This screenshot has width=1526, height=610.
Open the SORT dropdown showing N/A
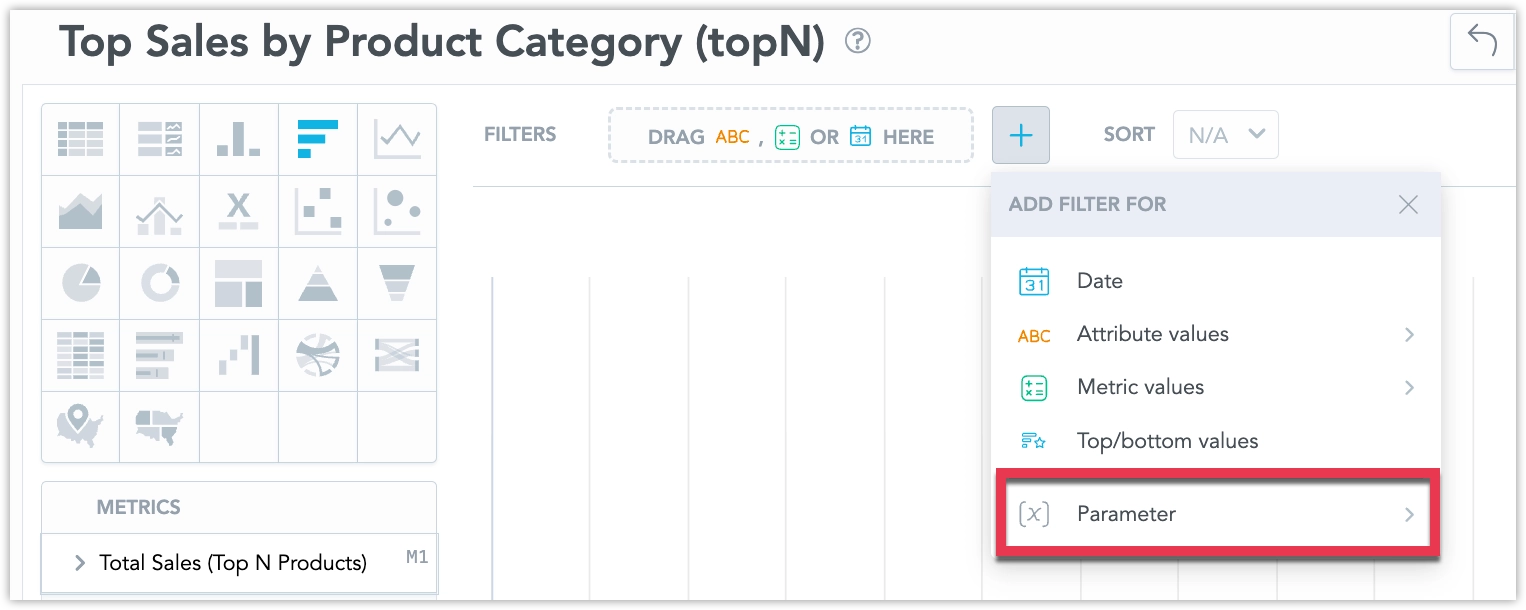(1226, 135)
